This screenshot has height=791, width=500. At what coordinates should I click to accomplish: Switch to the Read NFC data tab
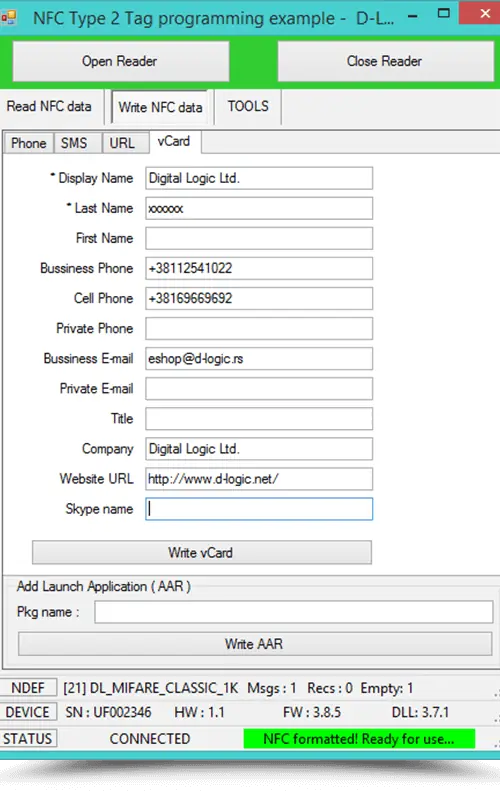49,106
